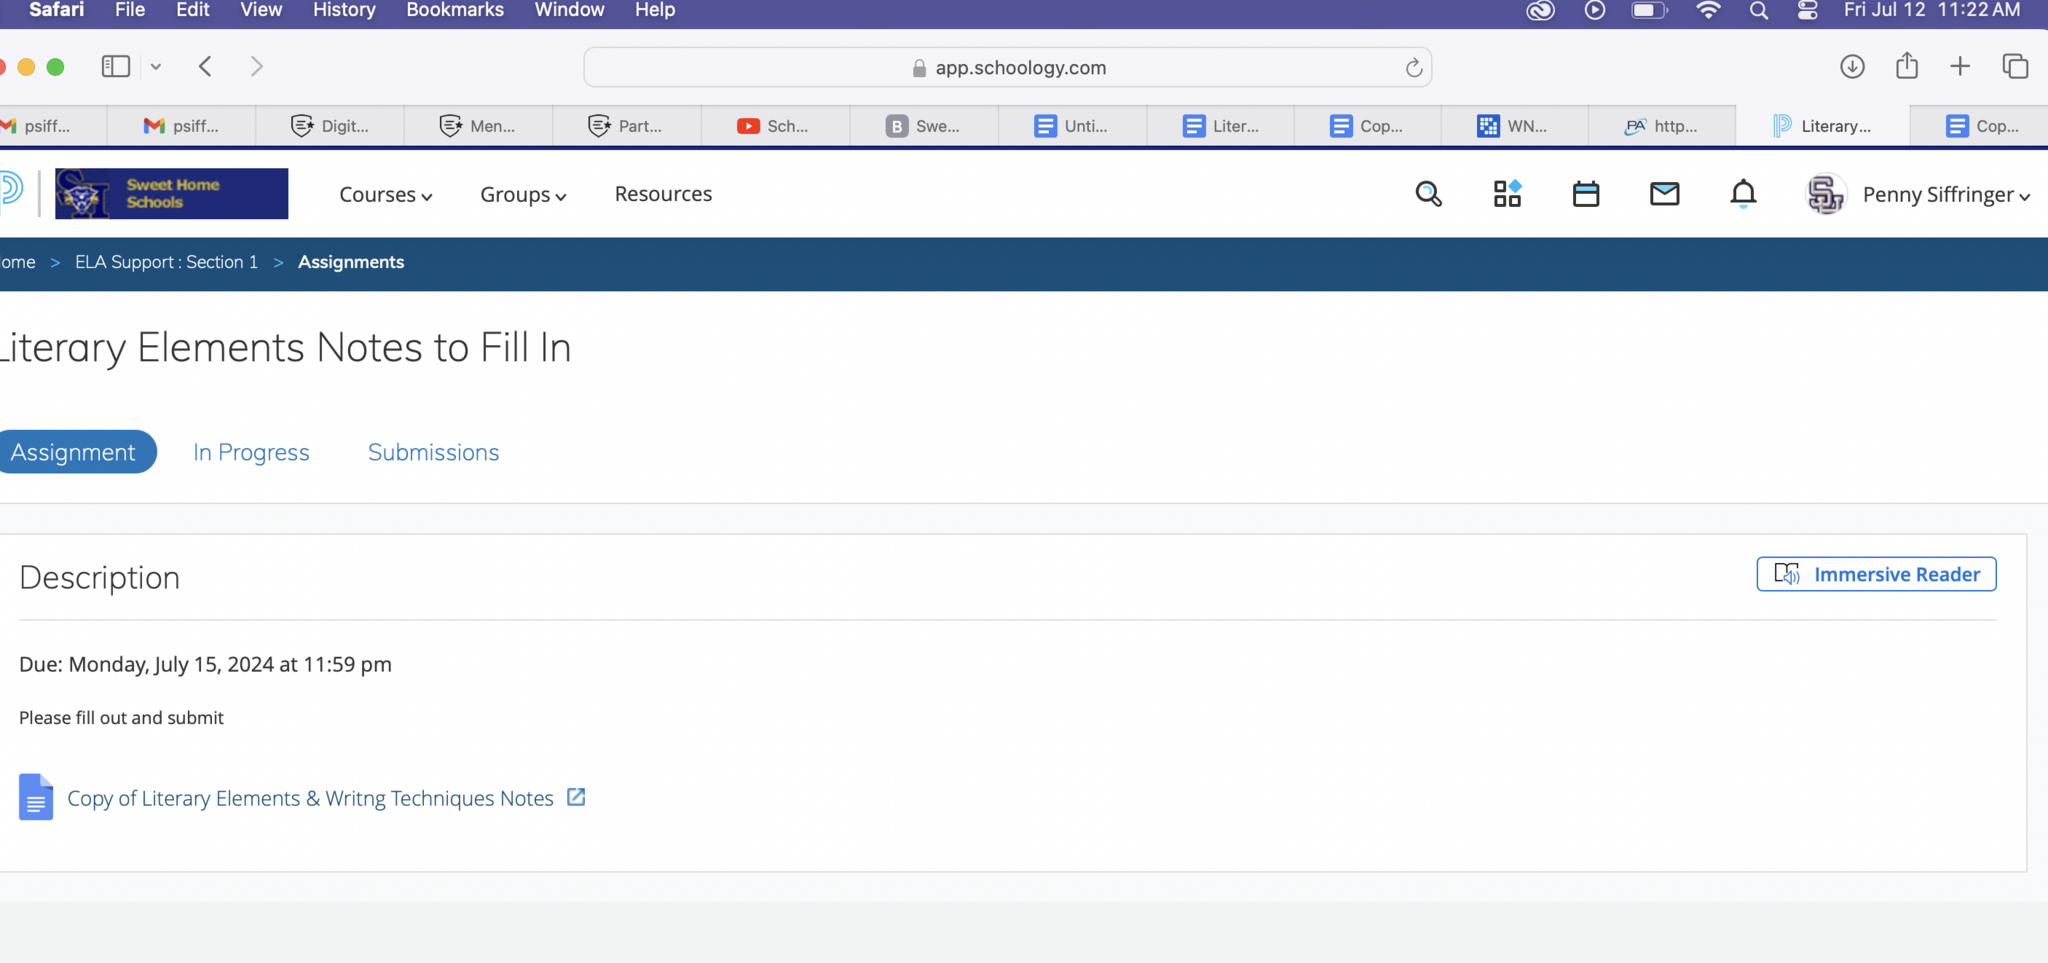
Task: Open the external link icon beside notes document
Action: click(x=576, y=797)
